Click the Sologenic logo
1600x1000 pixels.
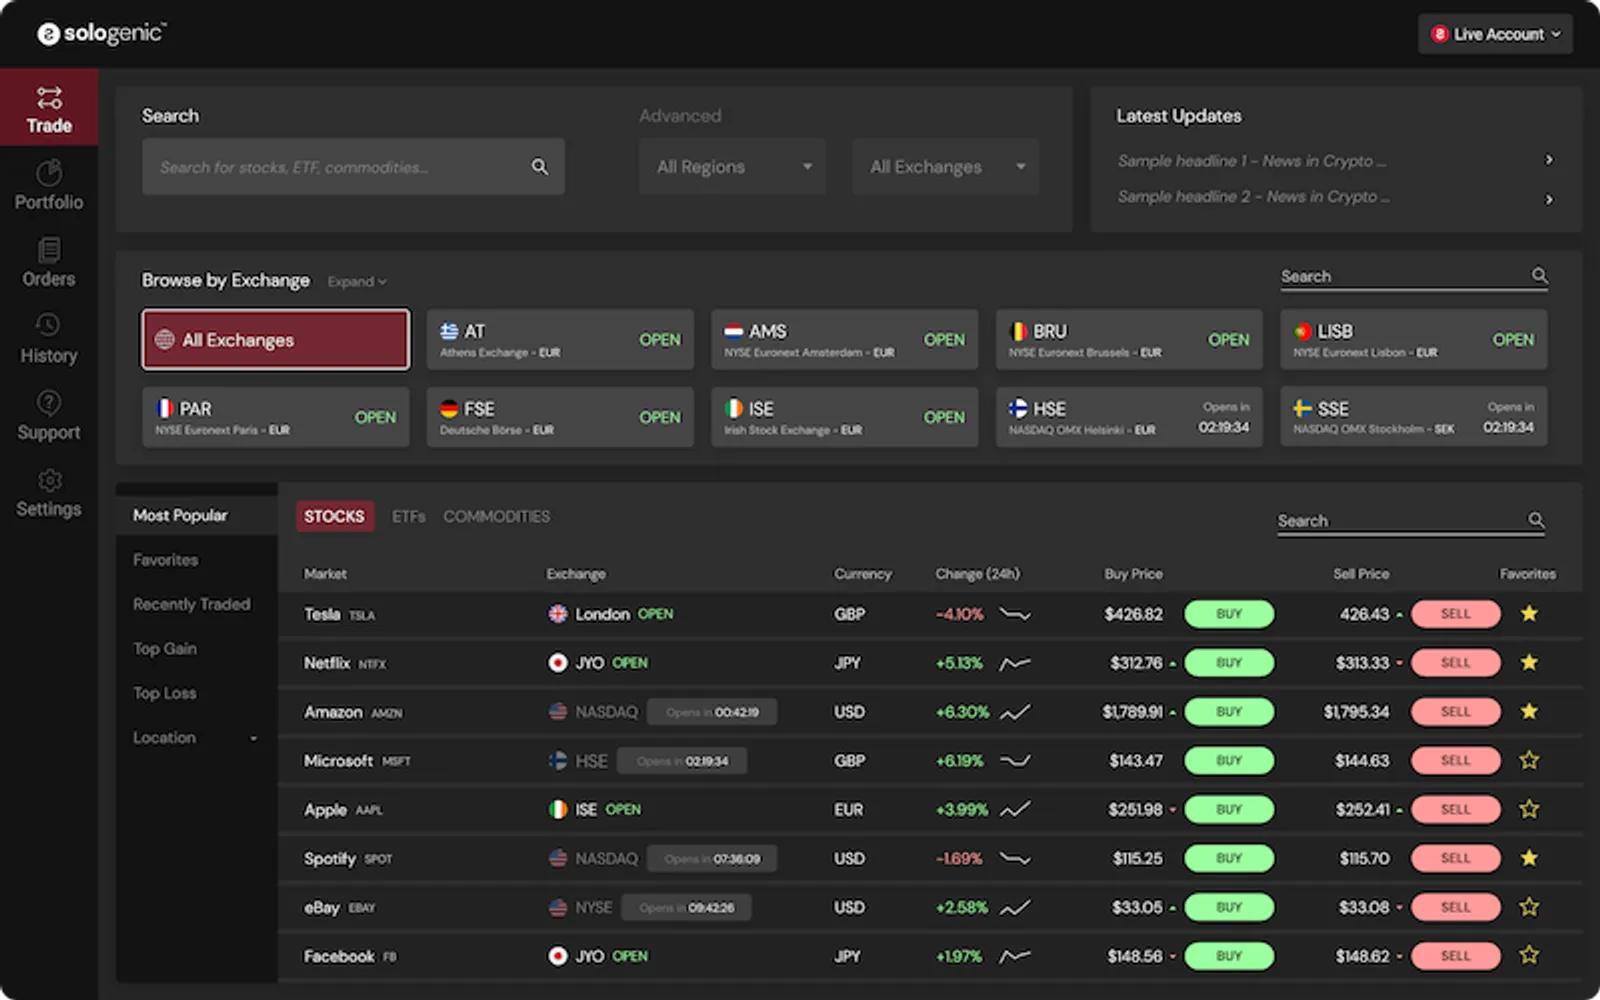[x=101, y=33]
